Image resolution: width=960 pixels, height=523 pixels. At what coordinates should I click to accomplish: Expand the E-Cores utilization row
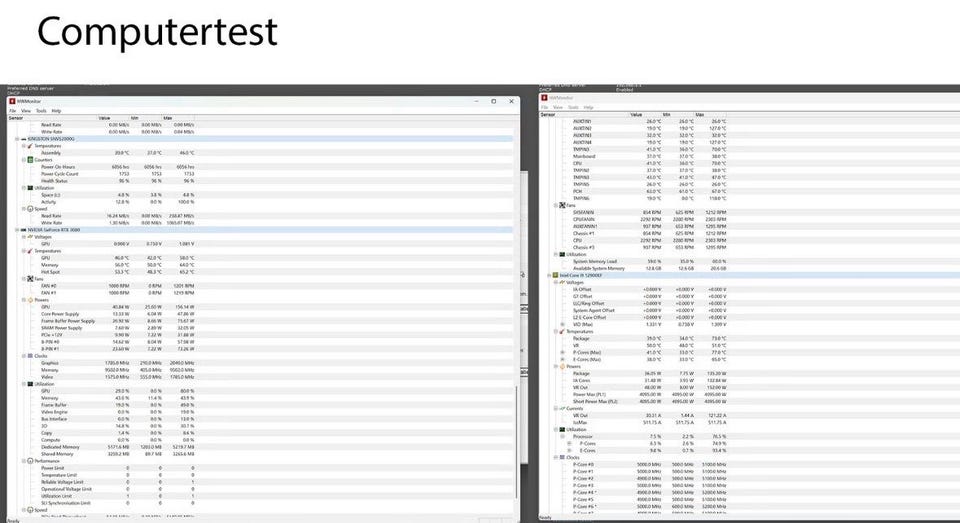point(569,450)
